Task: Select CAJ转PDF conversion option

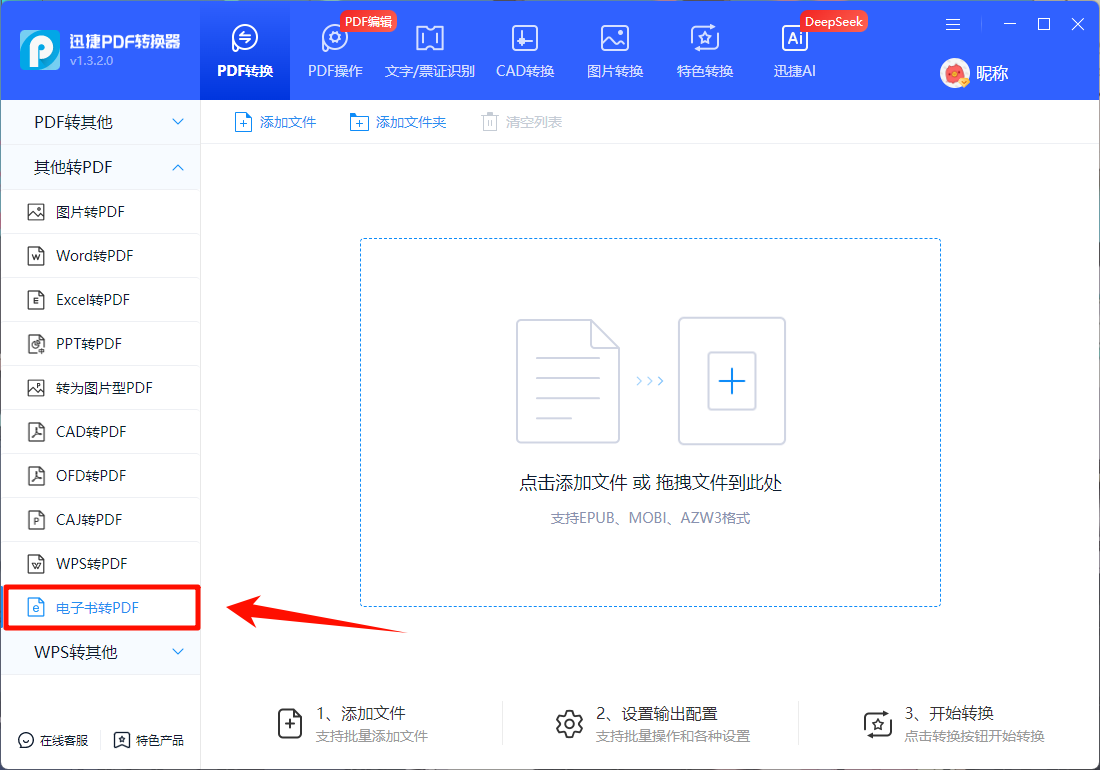Action: (100, 519)
